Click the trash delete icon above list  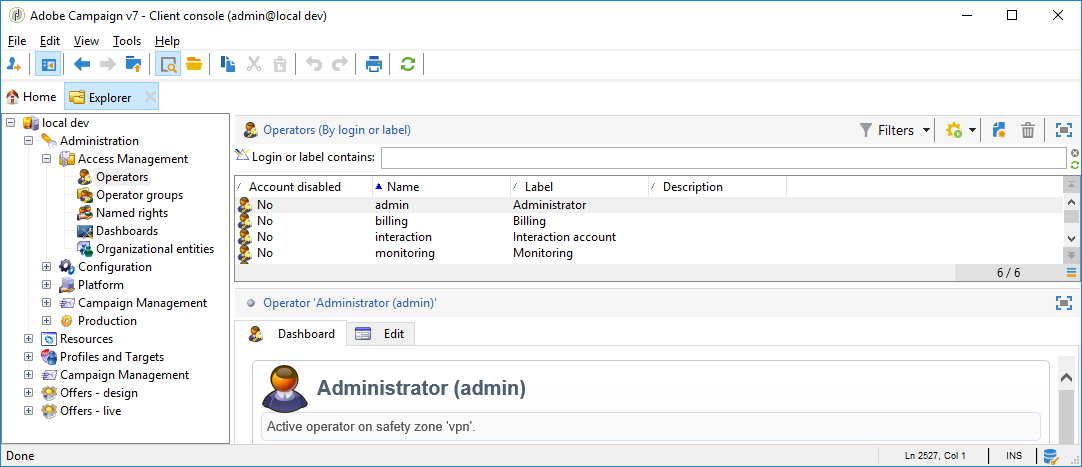(1027, 130)
